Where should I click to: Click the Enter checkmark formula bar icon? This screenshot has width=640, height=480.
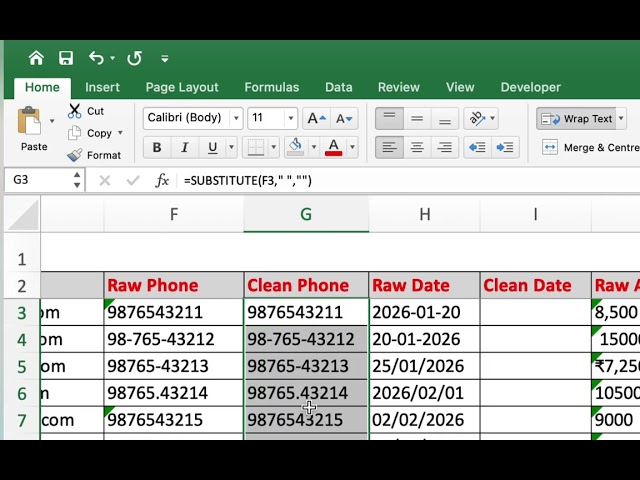[133, 180]
